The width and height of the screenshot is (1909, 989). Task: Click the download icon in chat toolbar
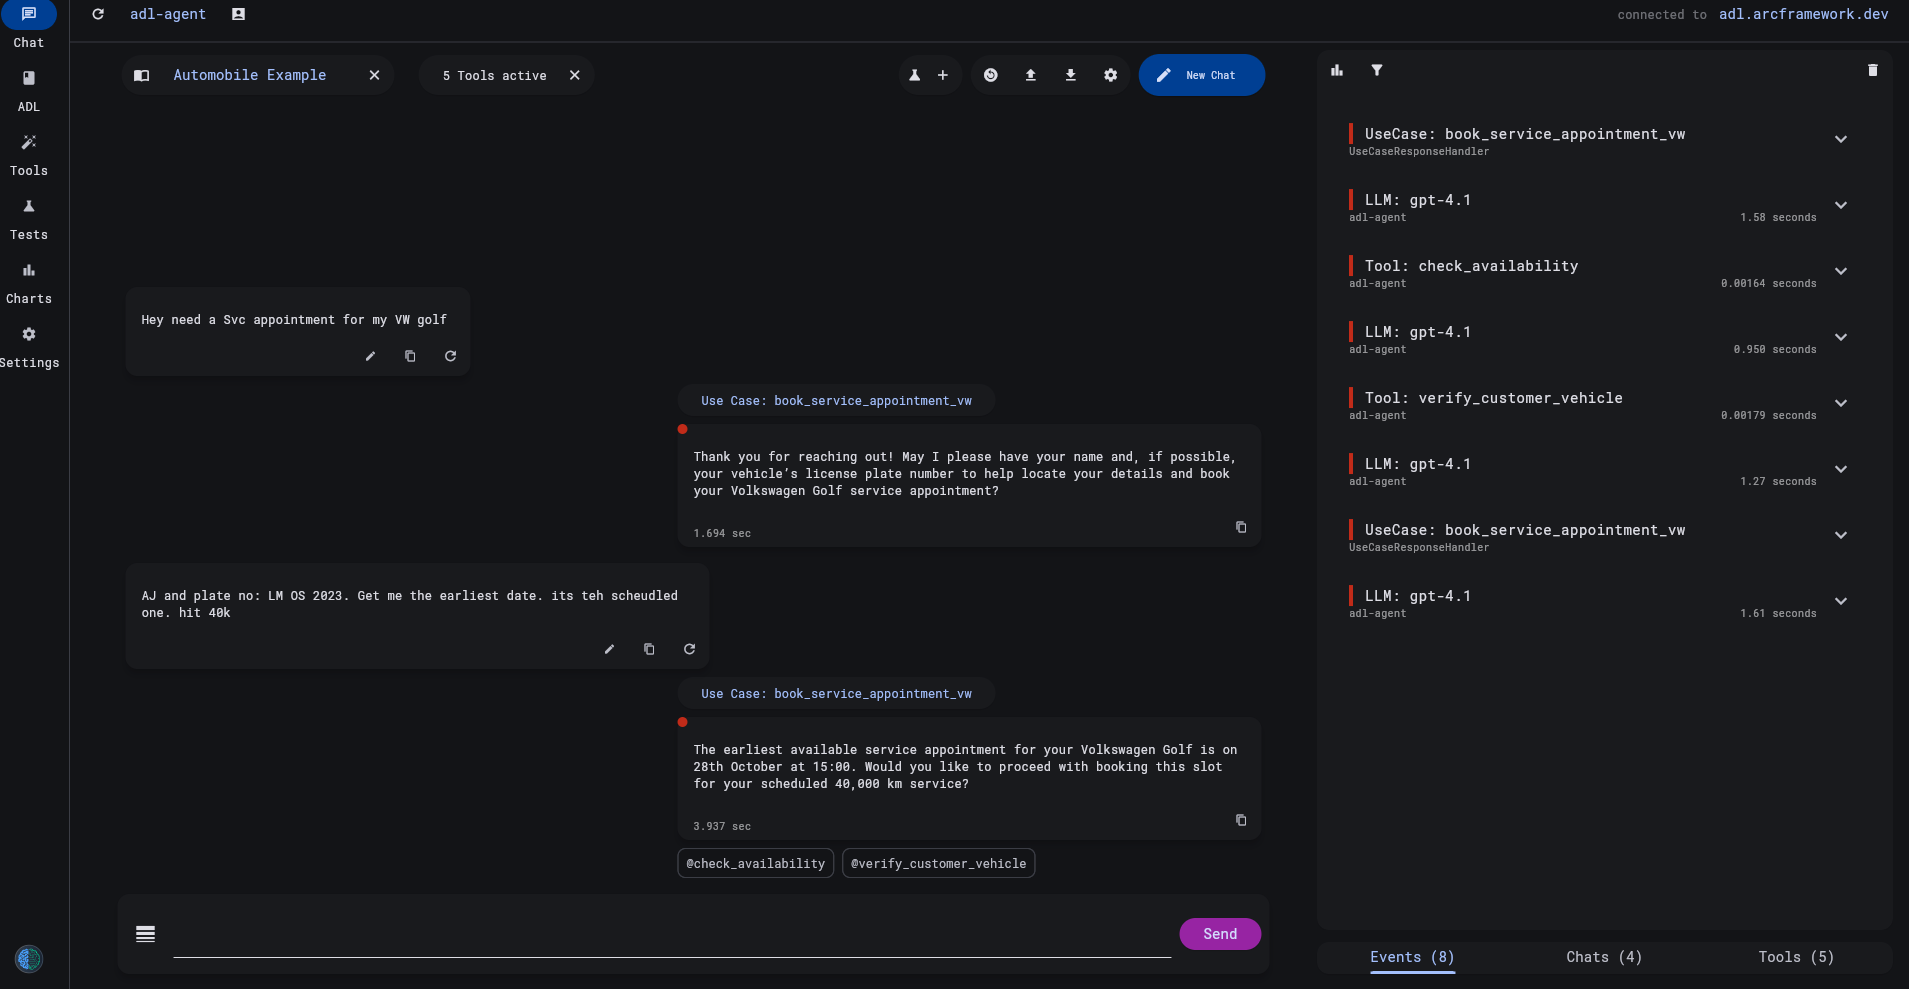click(x=1070, y=75)
